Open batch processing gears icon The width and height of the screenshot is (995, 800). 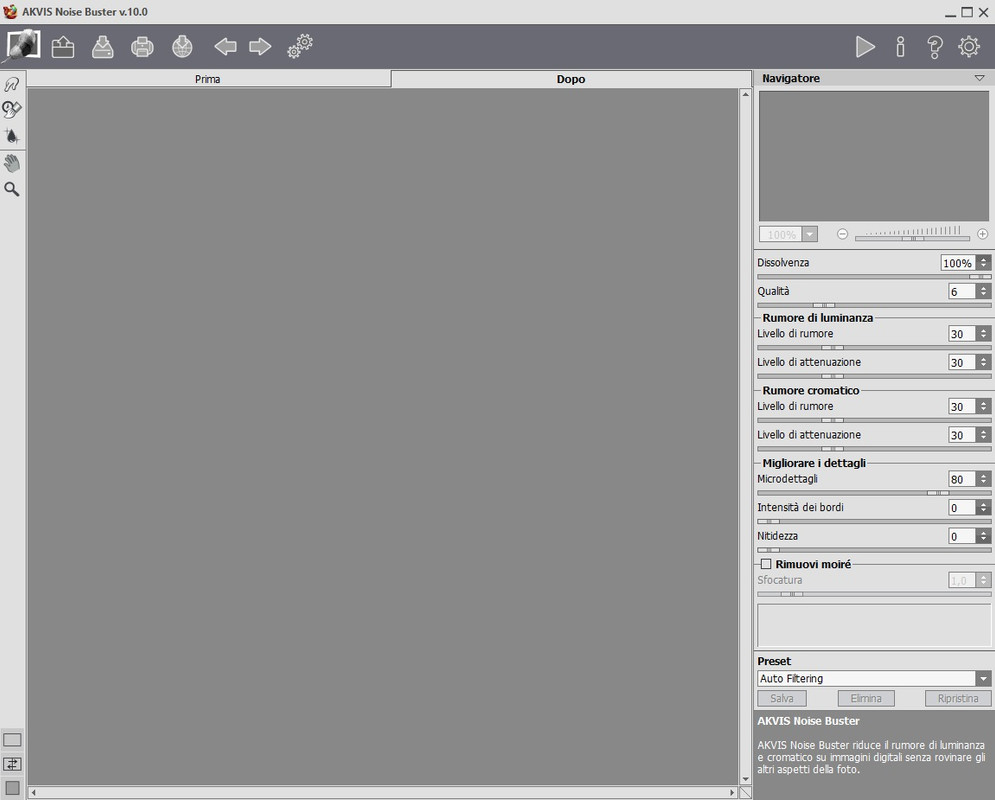[300, 46]
